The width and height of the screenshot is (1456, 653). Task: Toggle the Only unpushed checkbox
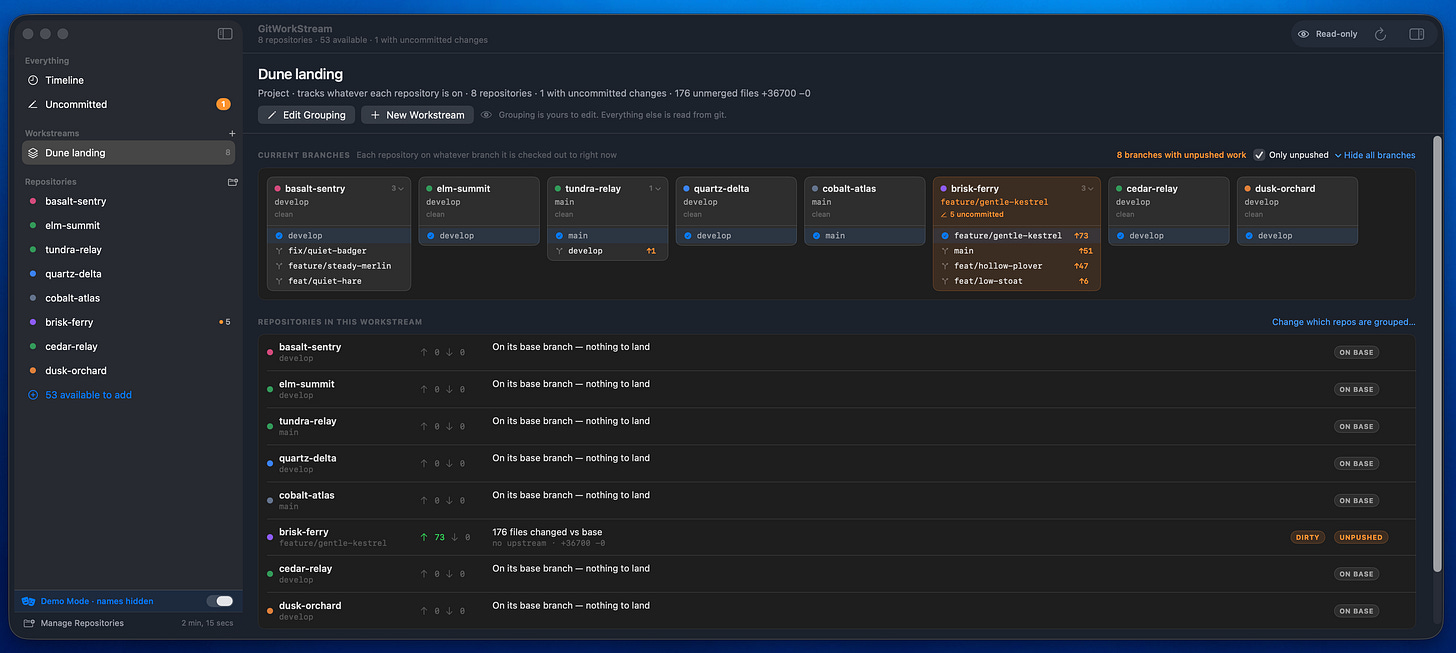click(x=1259, y=155)
